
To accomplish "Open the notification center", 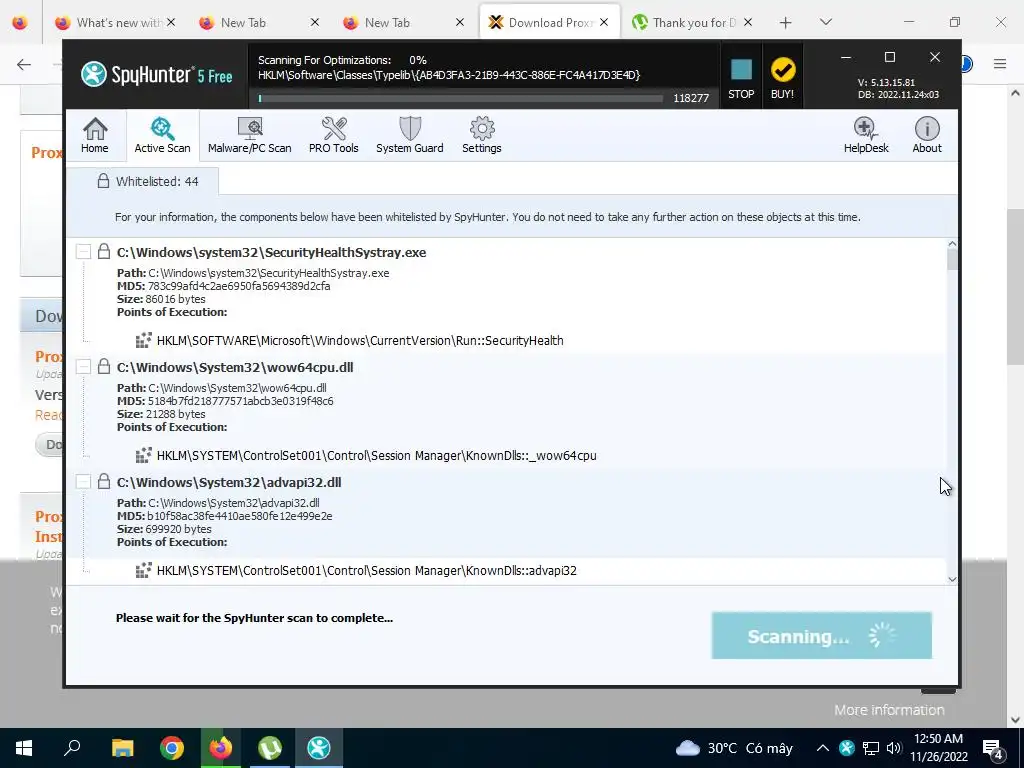I will tap(994, 748).
